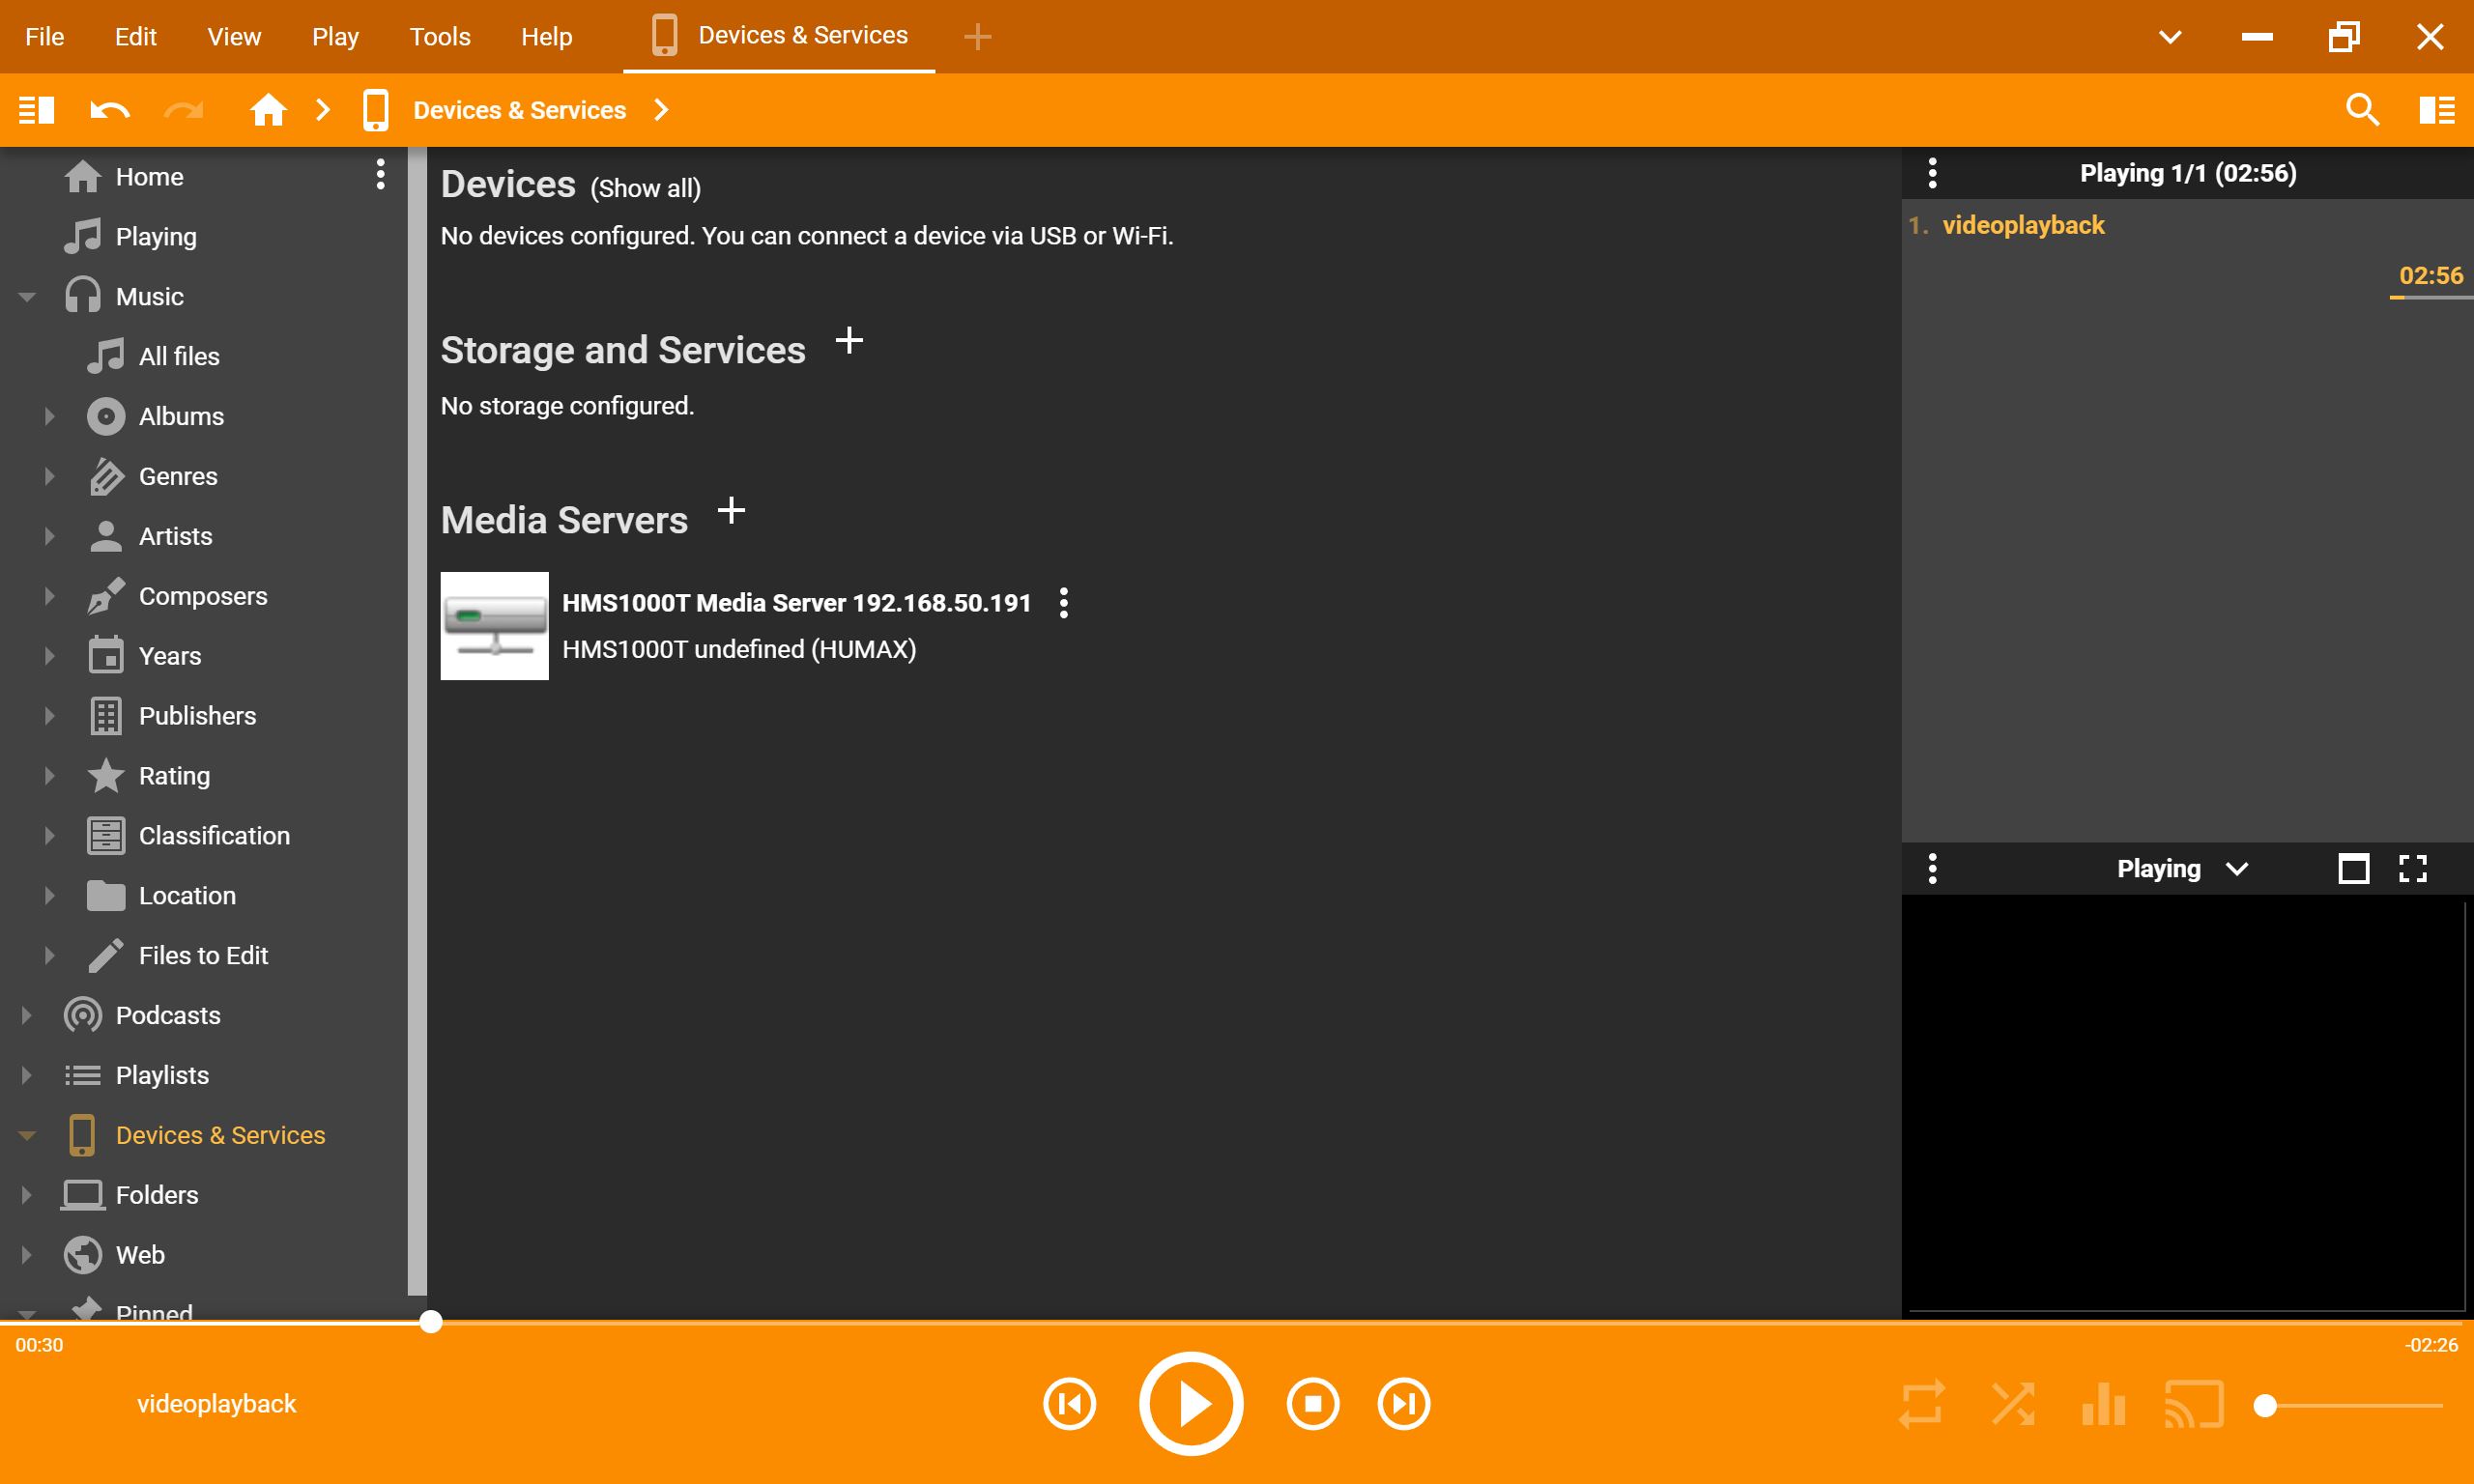Open the Tools menu

tap(439, 37)
